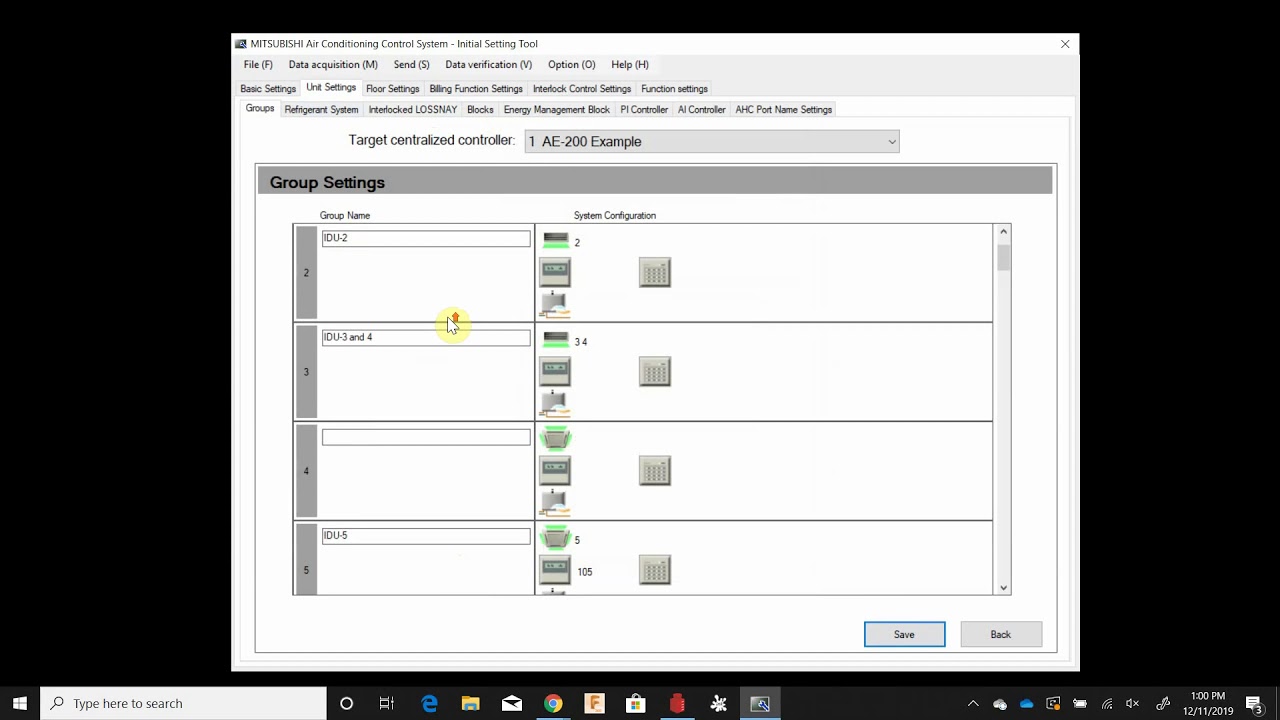Image resolution: width=1280 pixels, height=720 pixels.
Task: Open the Option (O) menu
Action: [571, 64]
